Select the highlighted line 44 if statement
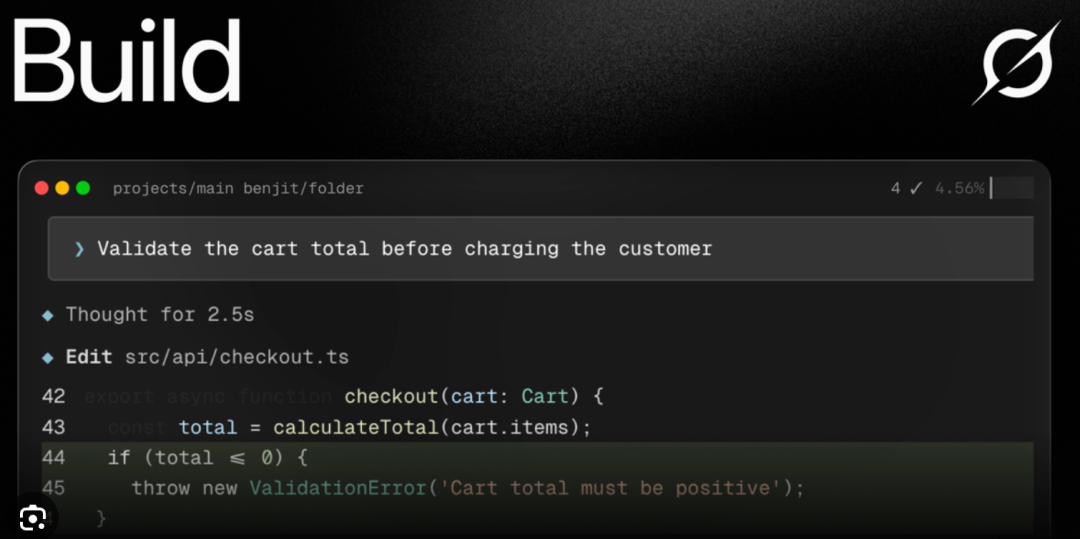Viewport: 1080px width, 539px height. click(x=537, y=457)
